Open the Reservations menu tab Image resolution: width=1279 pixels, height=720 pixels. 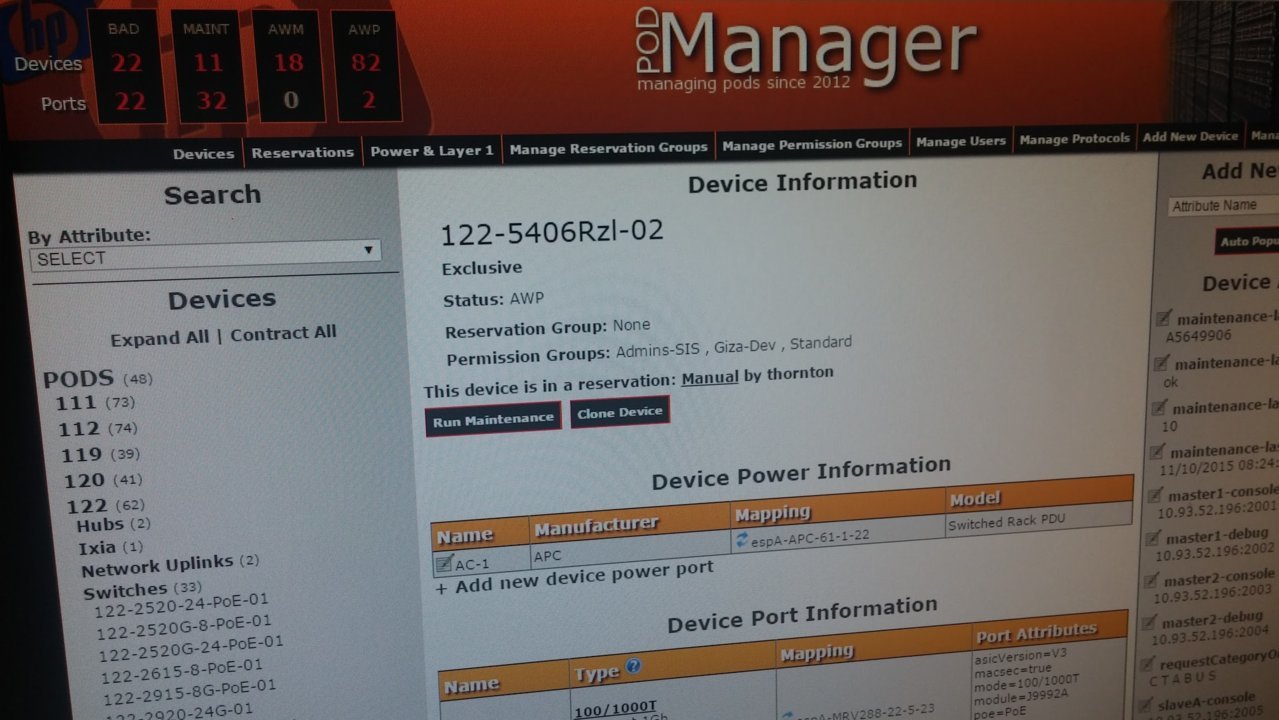coord(303,152)
